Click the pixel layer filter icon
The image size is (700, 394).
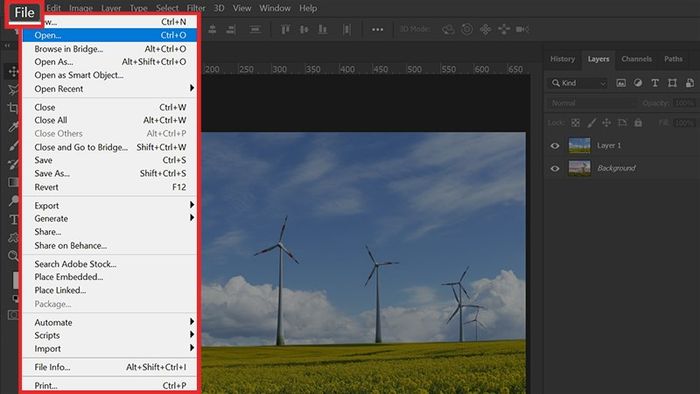click(x=621, y=83)
